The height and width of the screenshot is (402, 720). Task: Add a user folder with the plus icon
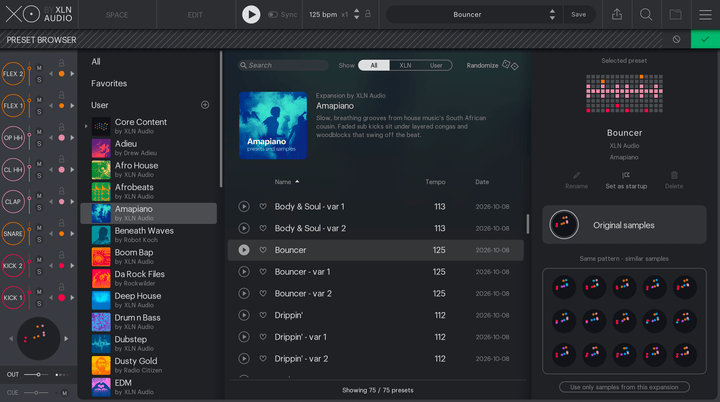tap(205, 105)
